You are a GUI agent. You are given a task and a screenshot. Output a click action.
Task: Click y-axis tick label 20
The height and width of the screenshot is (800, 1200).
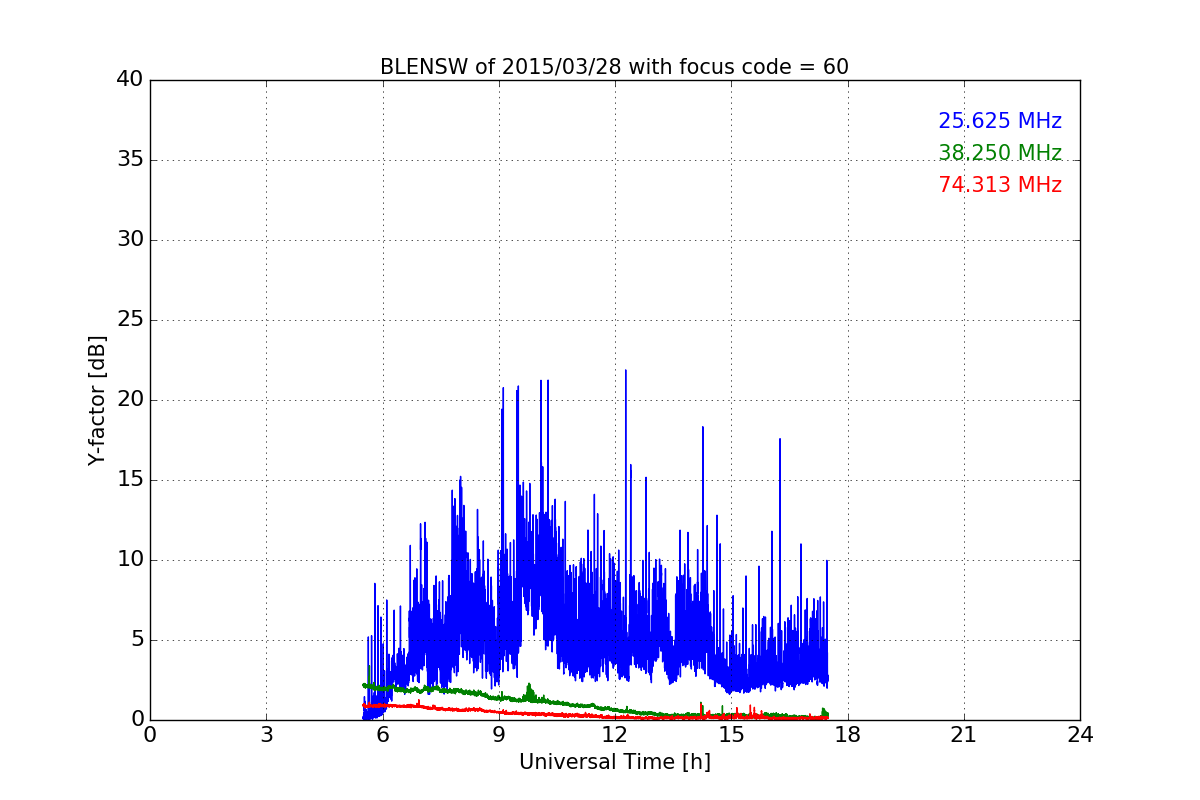point(130,400)
